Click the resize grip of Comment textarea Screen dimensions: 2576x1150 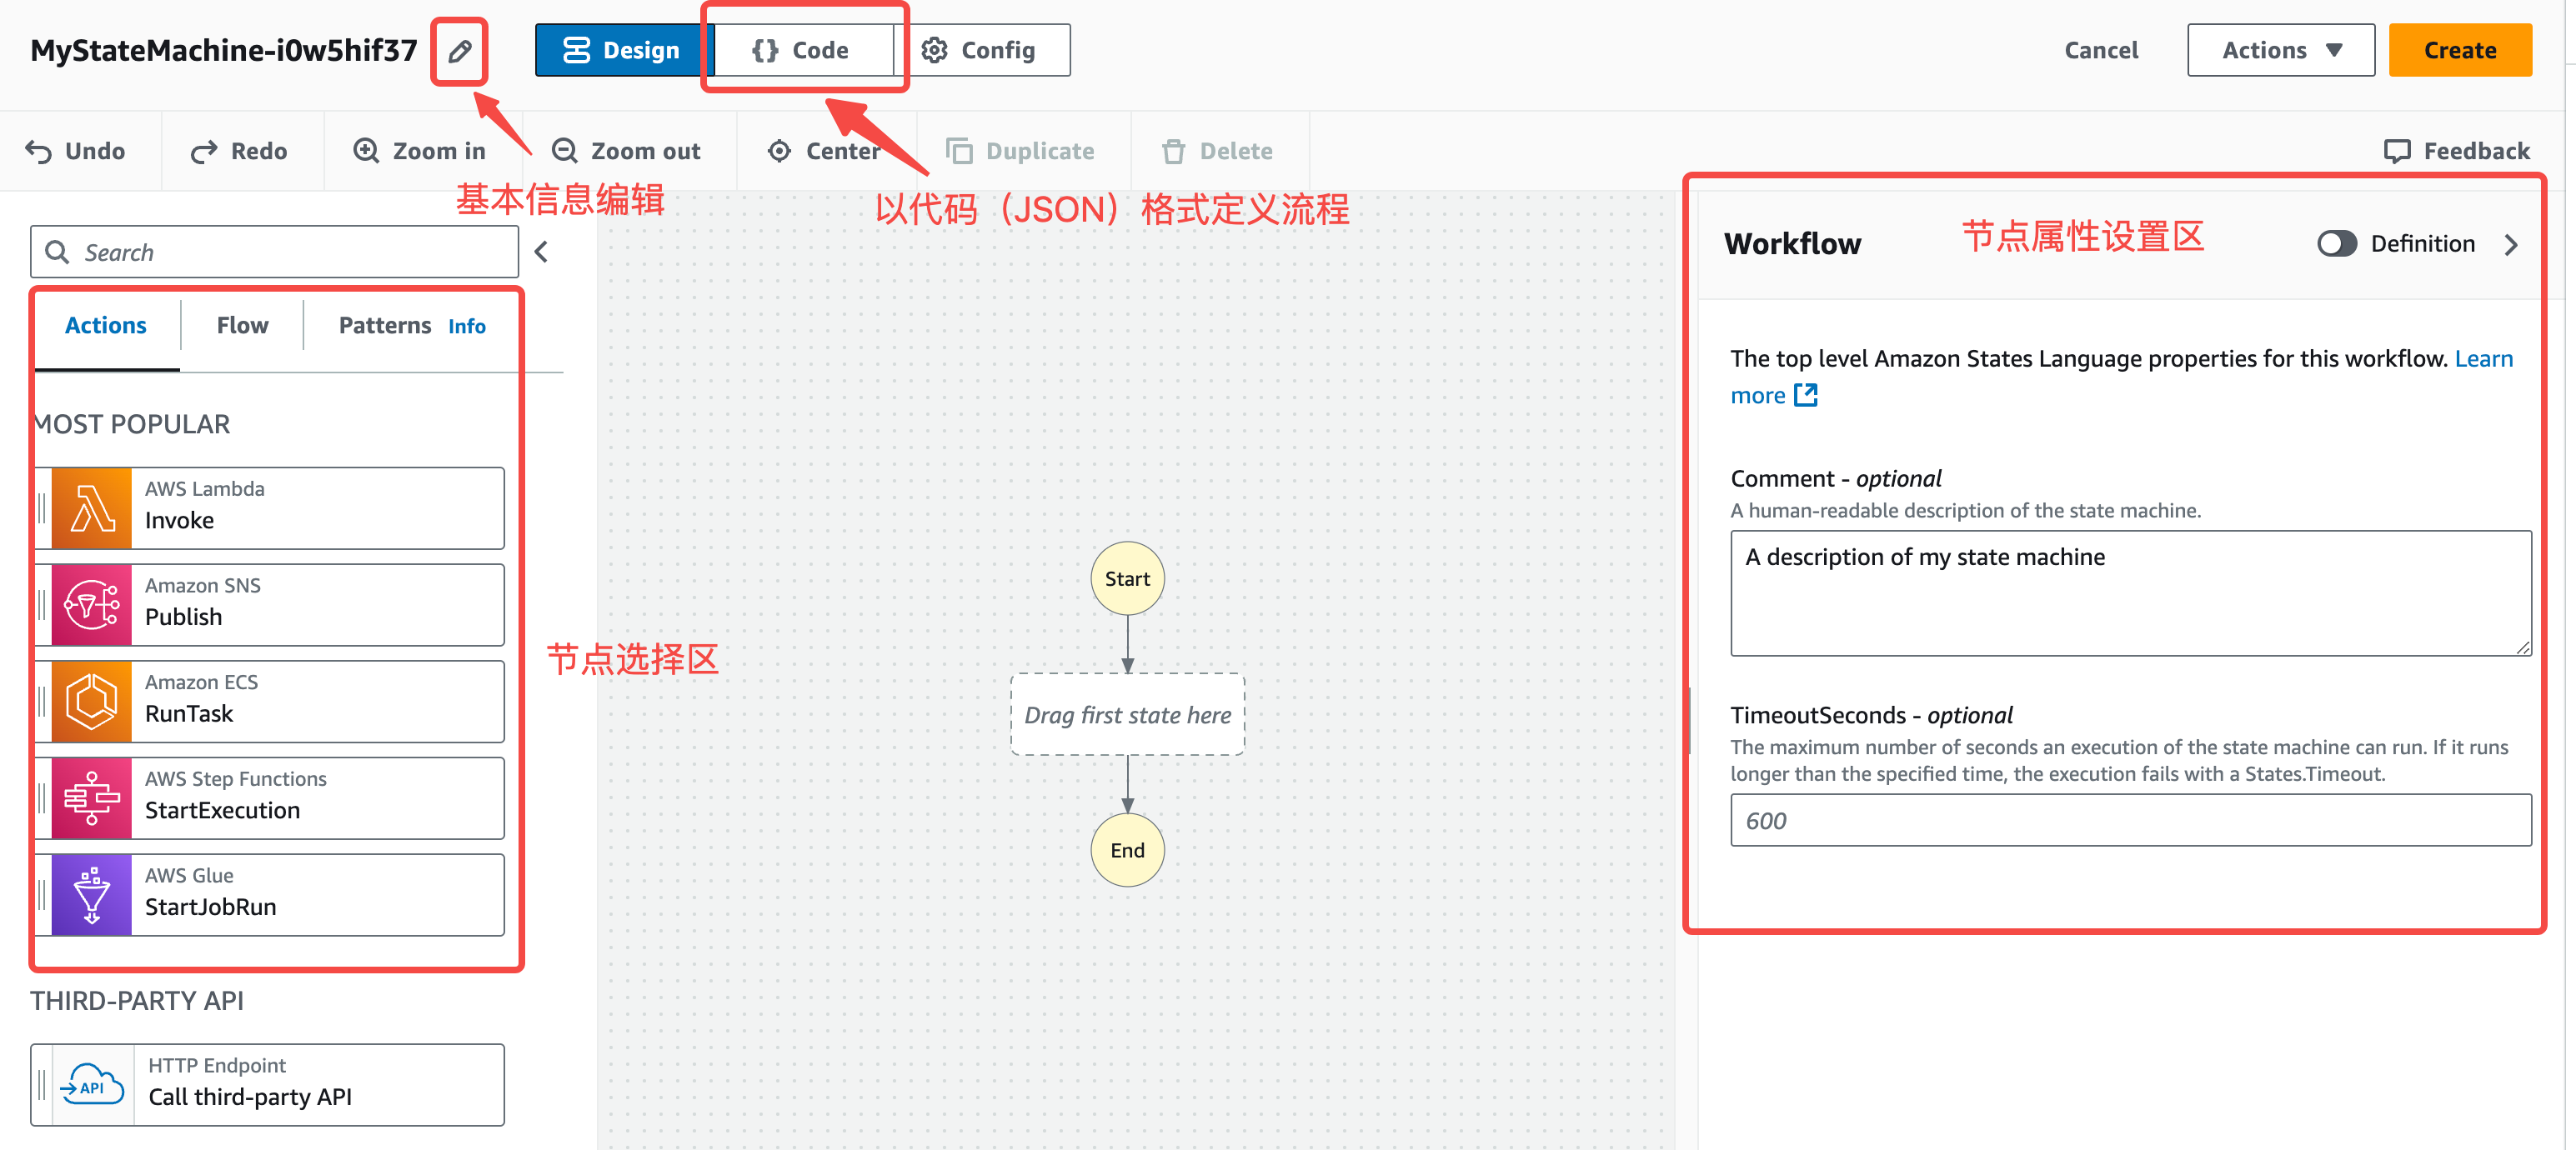pos(2522,647)
